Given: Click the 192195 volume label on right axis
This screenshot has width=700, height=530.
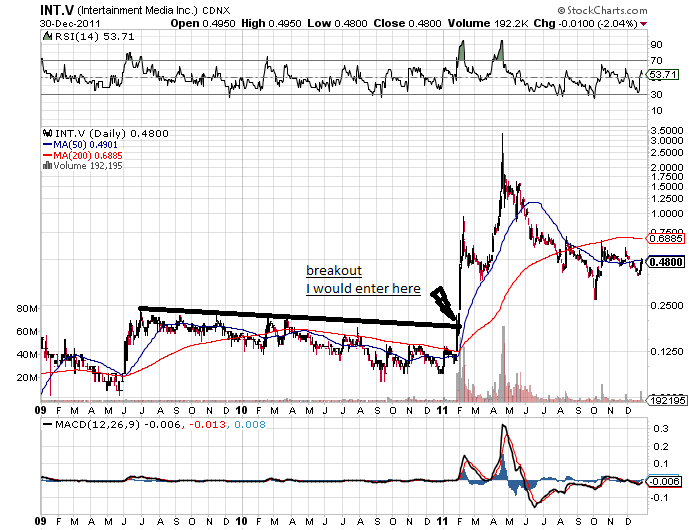Looking at the screenshot, I should [662, 399].
